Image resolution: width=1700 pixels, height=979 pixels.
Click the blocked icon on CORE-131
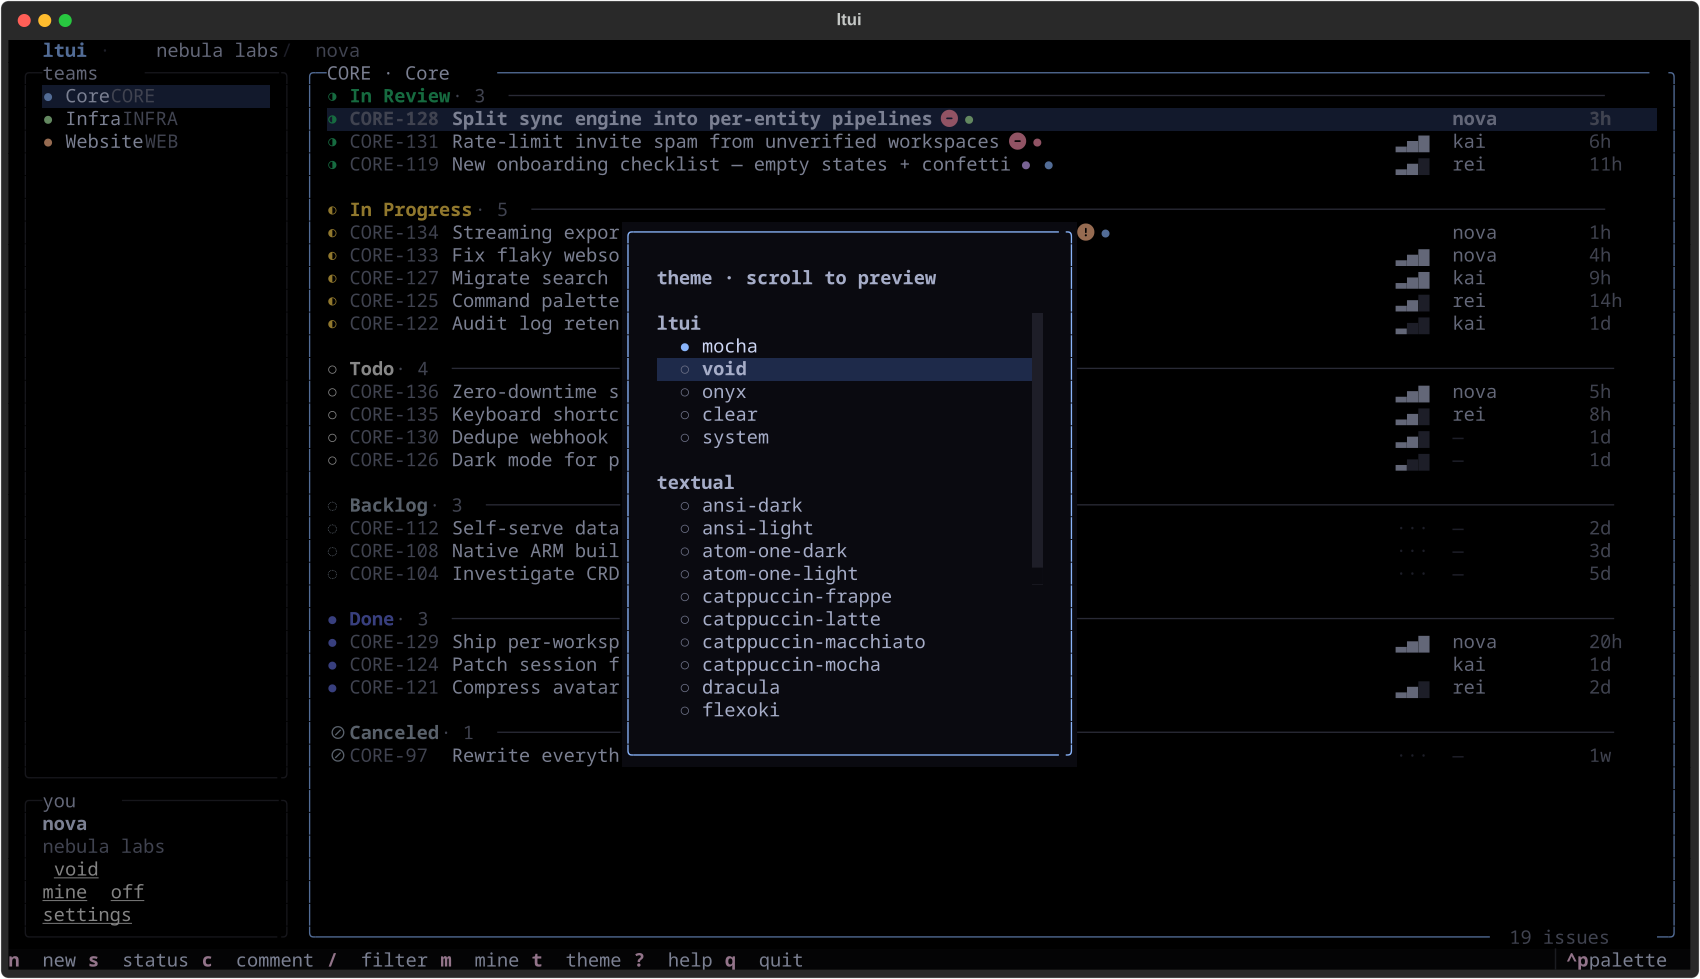[x=1018, y=142]
